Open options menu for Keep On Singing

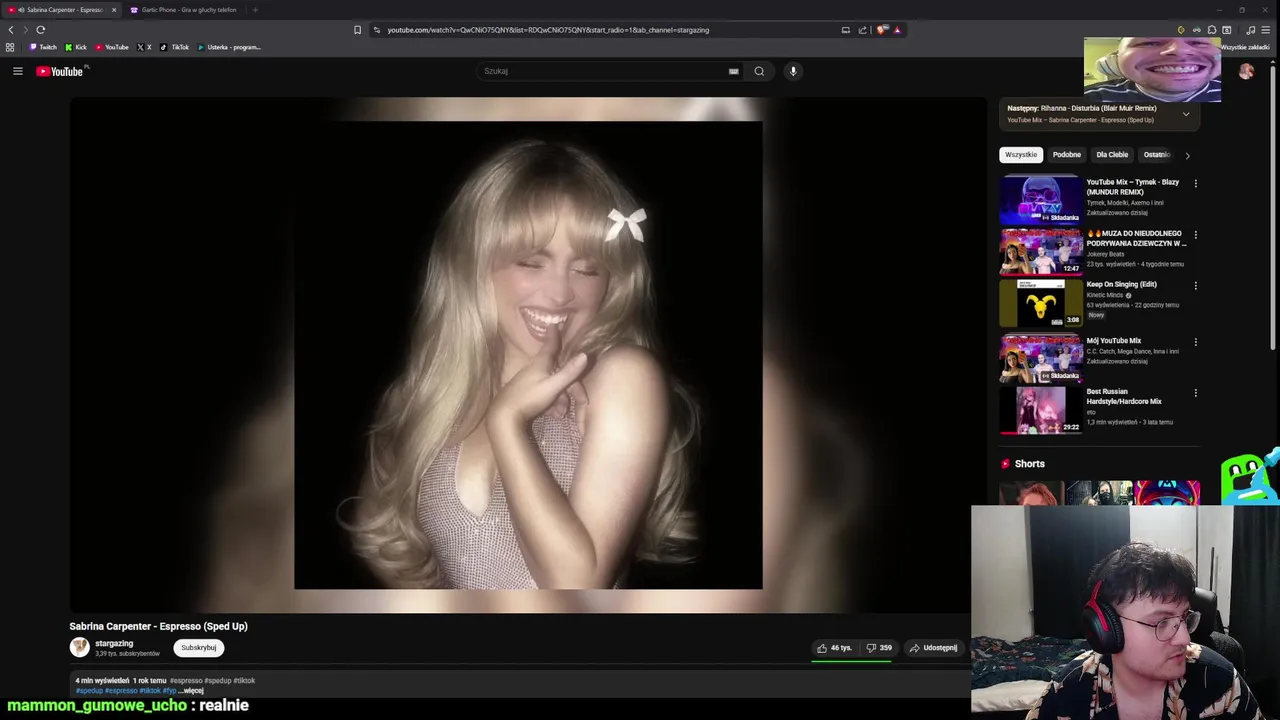pos(1195,285)
